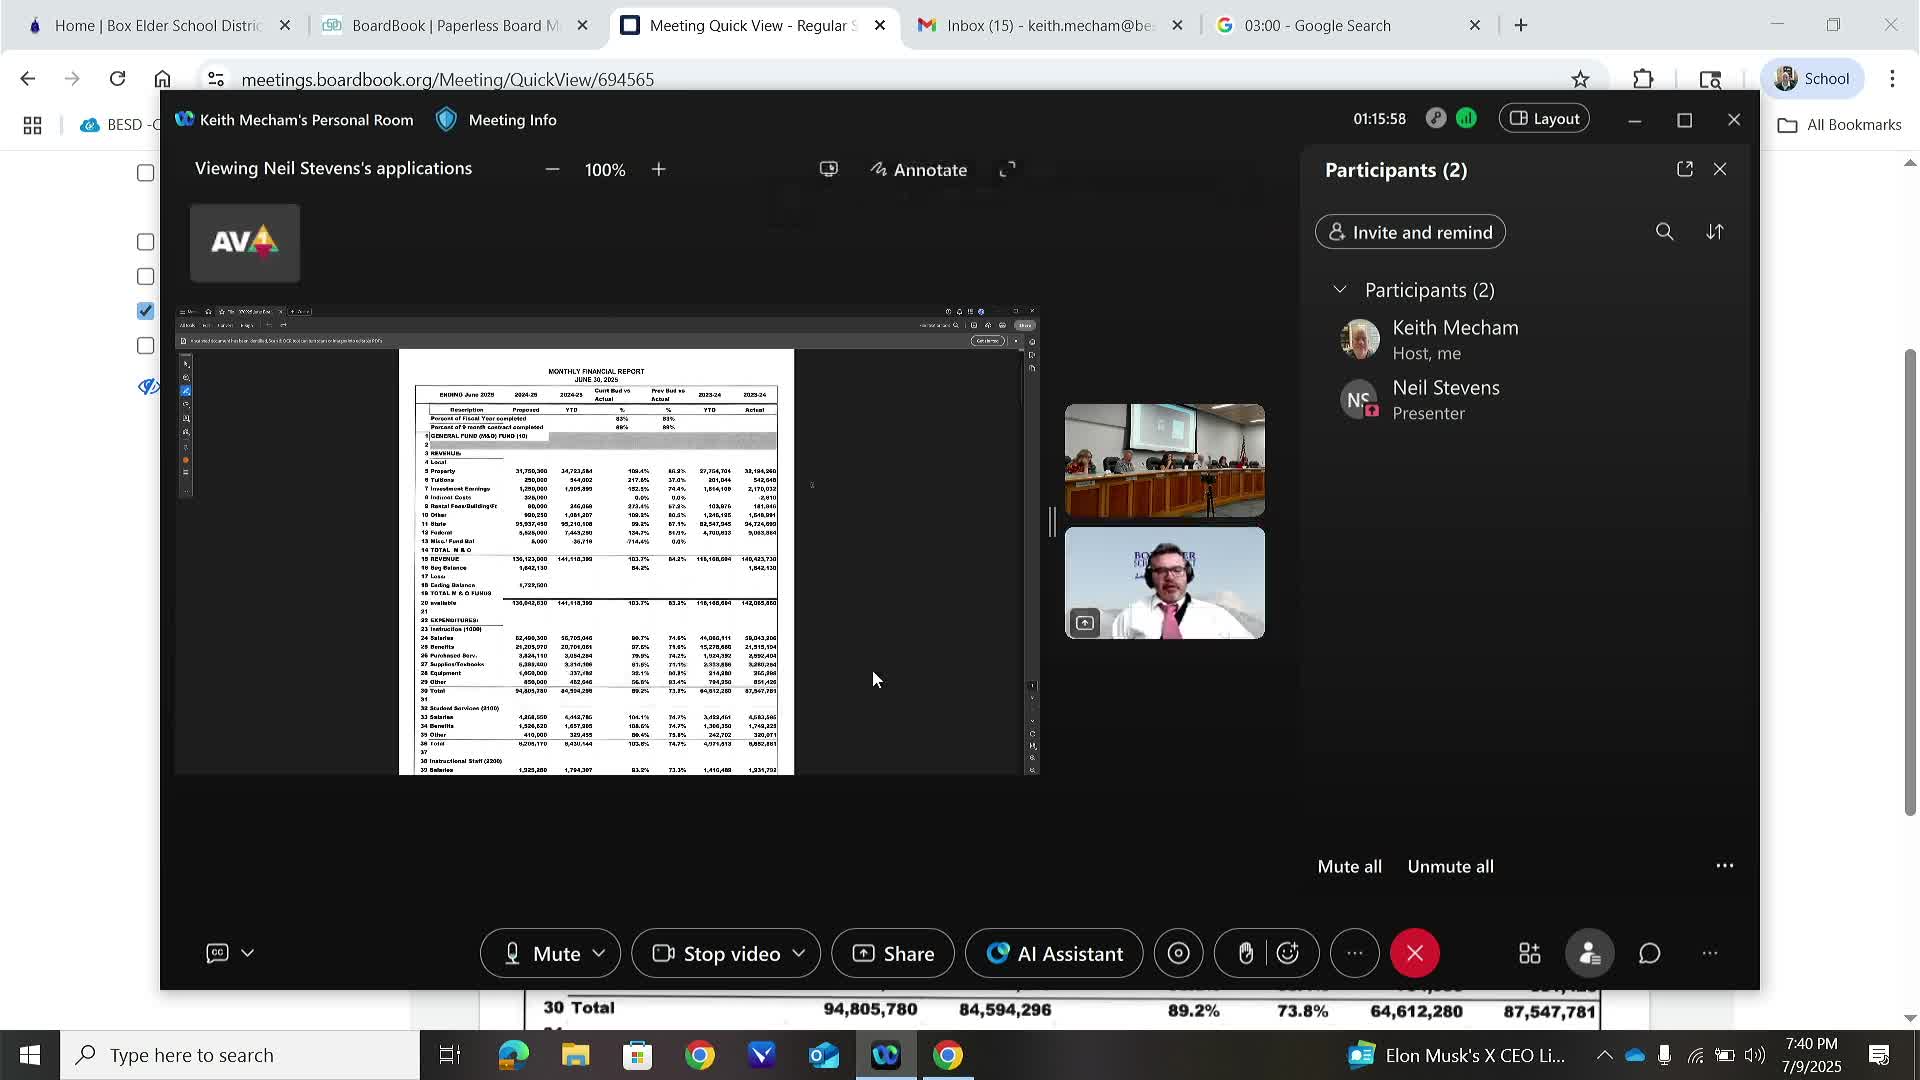Expand Stop video options arrow

(x=799, y=953)
